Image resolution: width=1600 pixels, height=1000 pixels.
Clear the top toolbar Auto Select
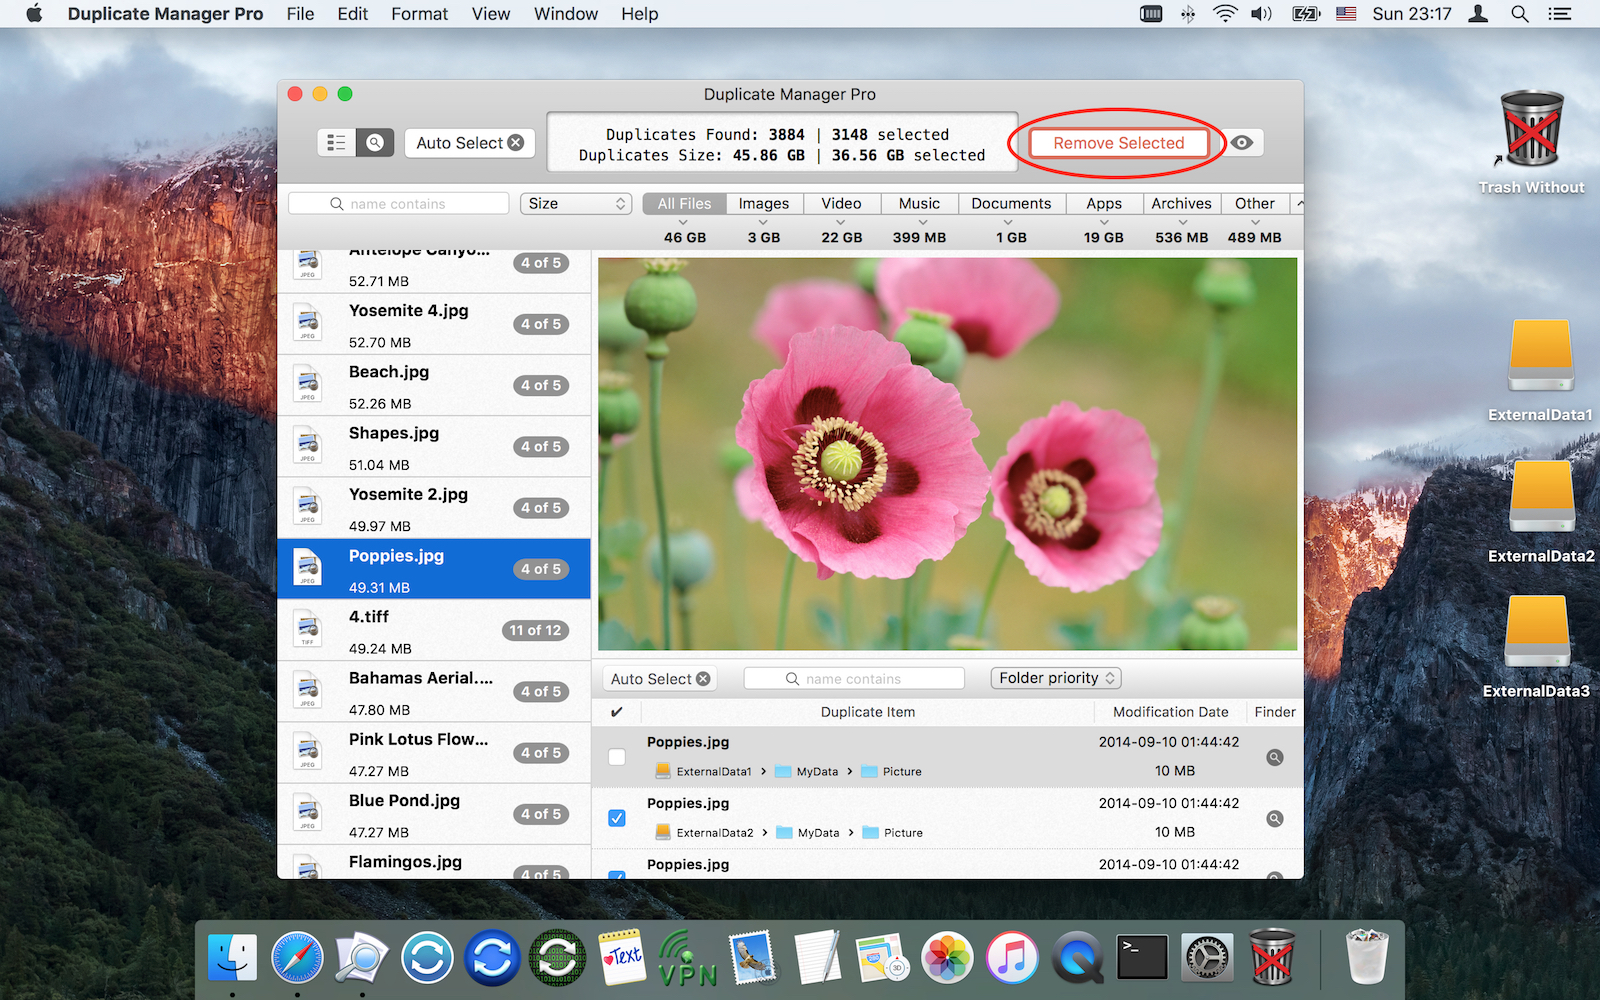coord(516,143)
